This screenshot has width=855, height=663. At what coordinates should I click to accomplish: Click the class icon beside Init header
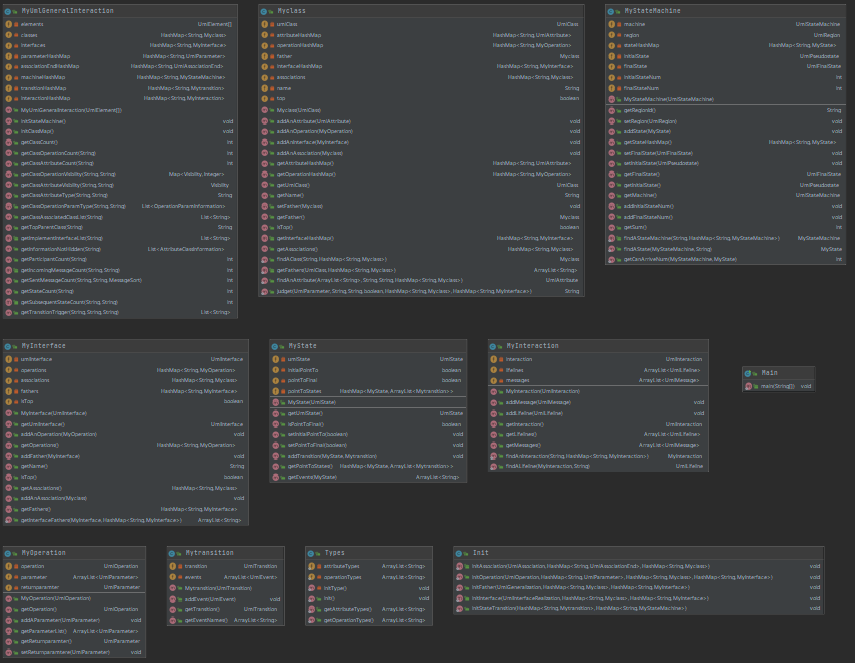click(459, 553)
